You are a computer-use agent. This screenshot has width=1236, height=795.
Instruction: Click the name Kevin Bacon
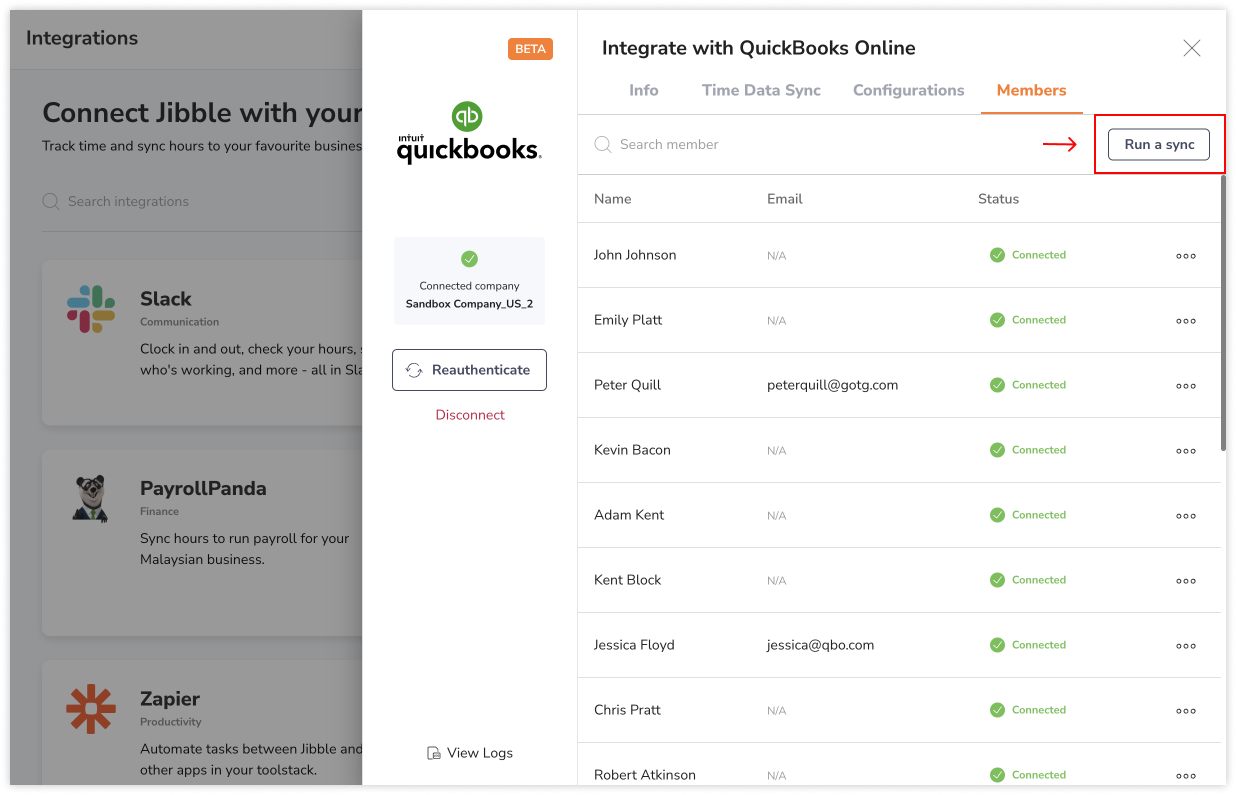[x=632, y=450]
